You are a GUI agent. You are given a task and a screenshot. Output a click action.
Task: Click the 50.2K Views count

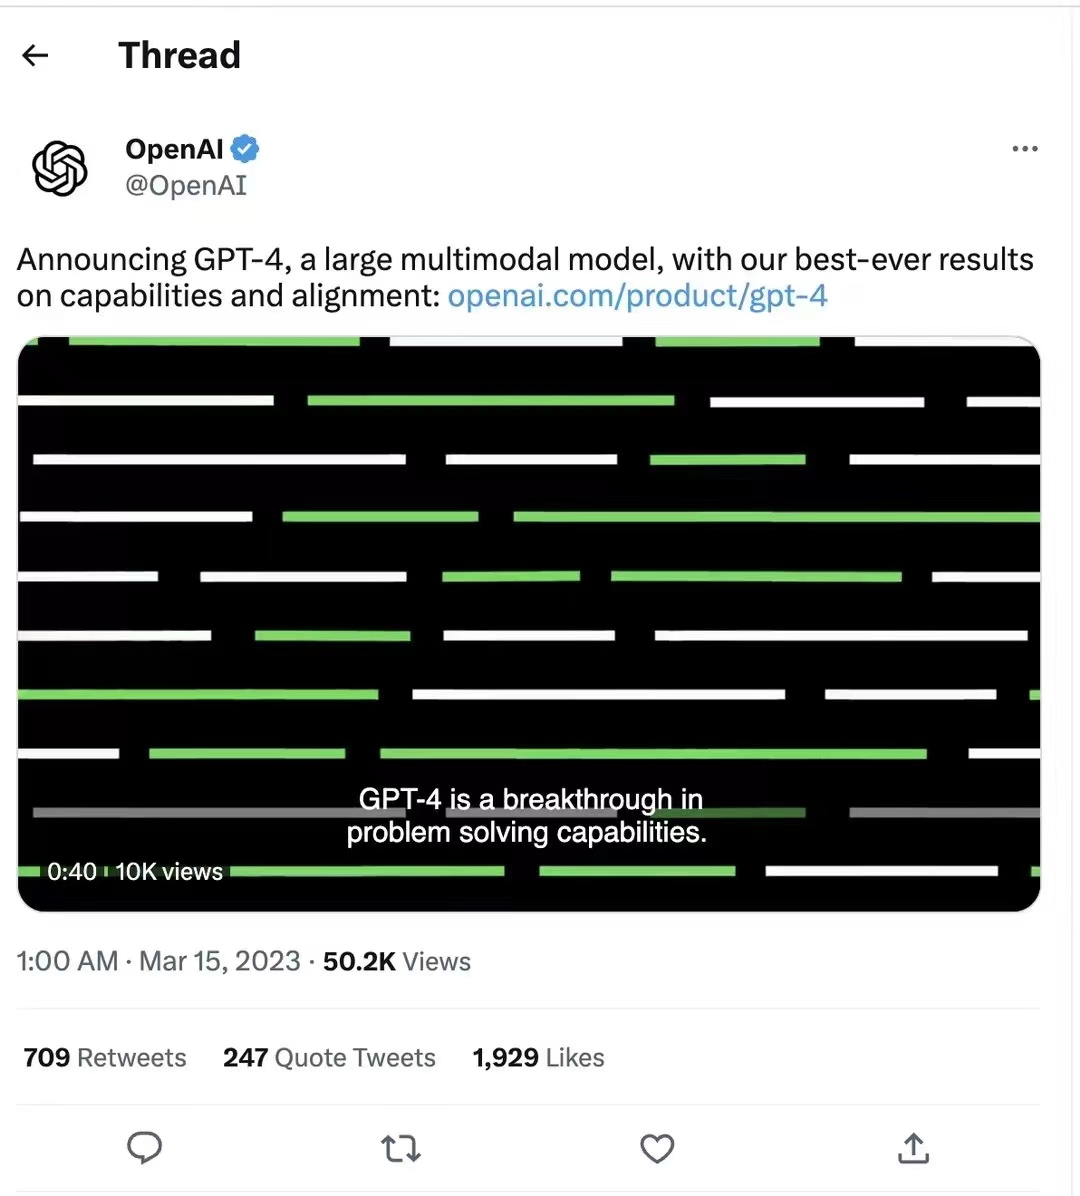[x=397, y=961]
